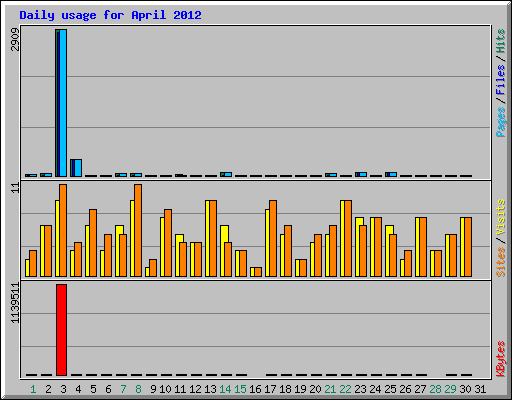Click day label 10 on the x-axis
512x400 pixels.
click(165, 389)
